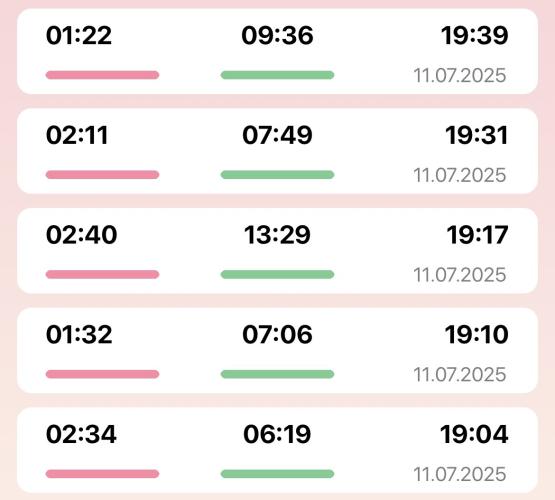The height and width of the screenshot is (500, 555).
Task: Click the date below 19:10
Action: tap(460, 375)
